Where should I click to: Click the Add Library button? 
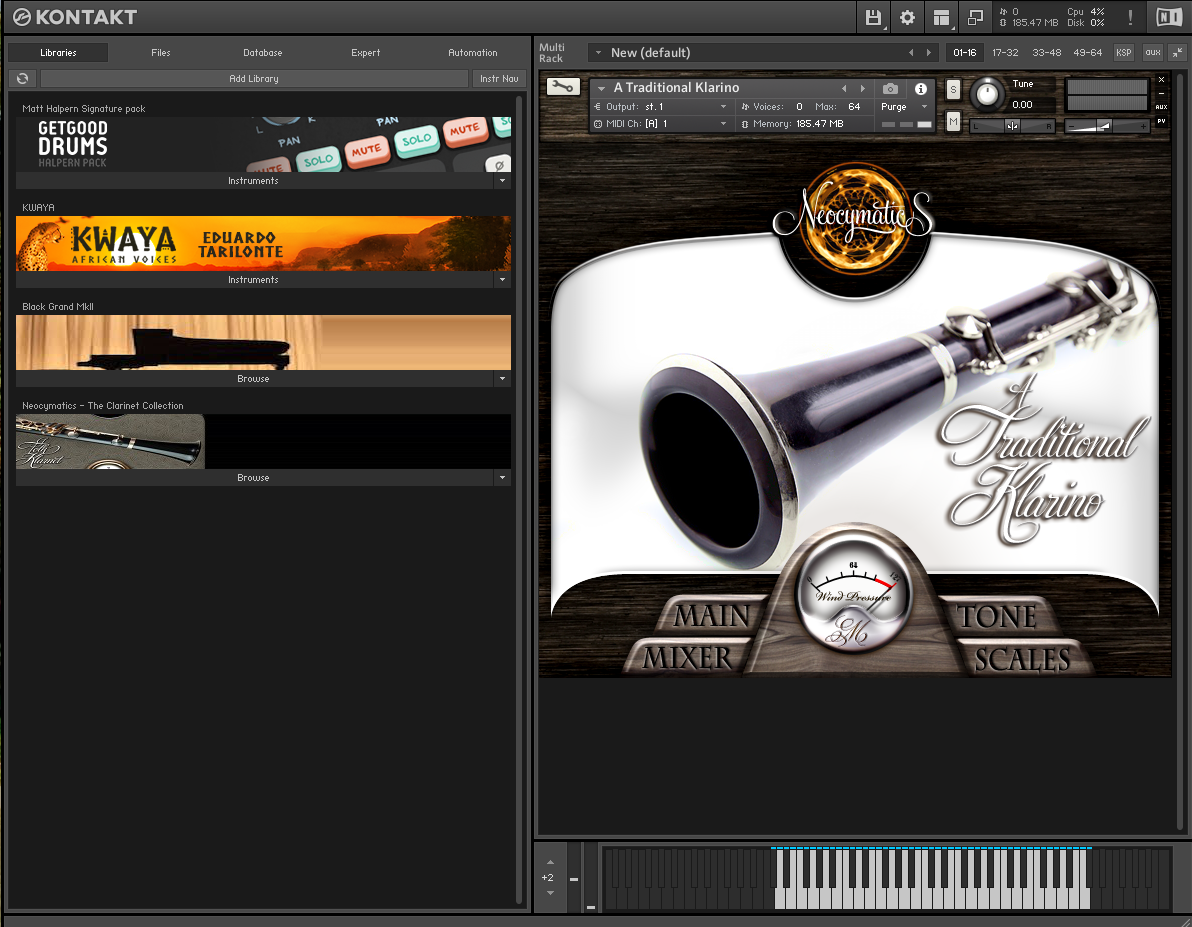tap(254, 78)
